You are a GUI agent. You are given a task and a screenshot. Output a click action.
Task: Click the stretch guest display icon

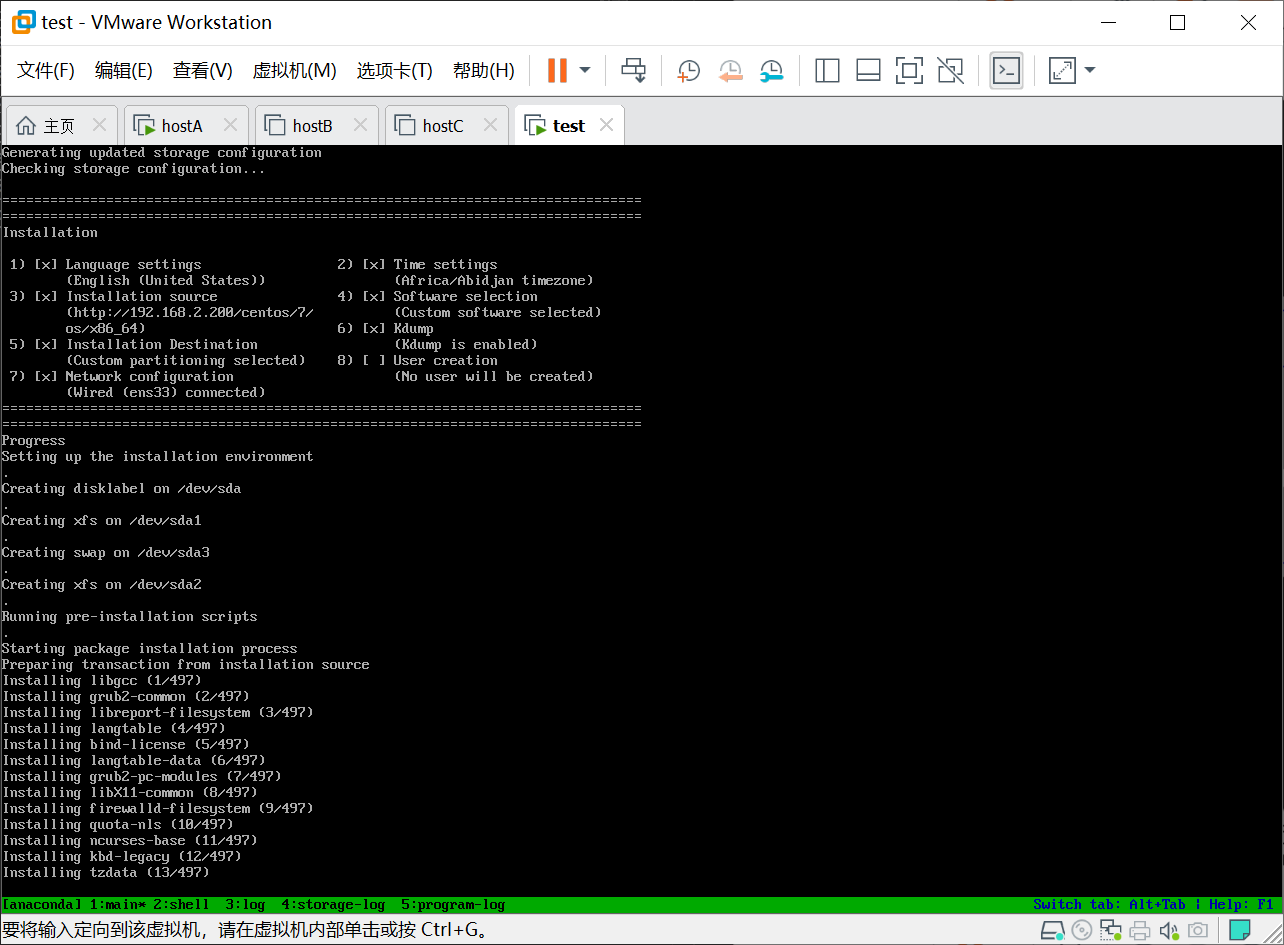point(1061,70)
